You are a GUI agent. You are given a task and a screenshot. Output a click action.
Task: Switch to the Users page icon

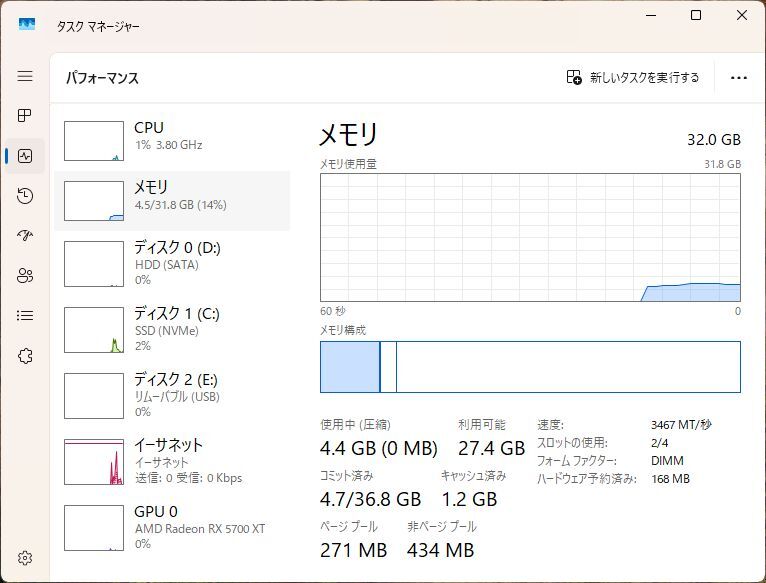[x=25, y=276]
